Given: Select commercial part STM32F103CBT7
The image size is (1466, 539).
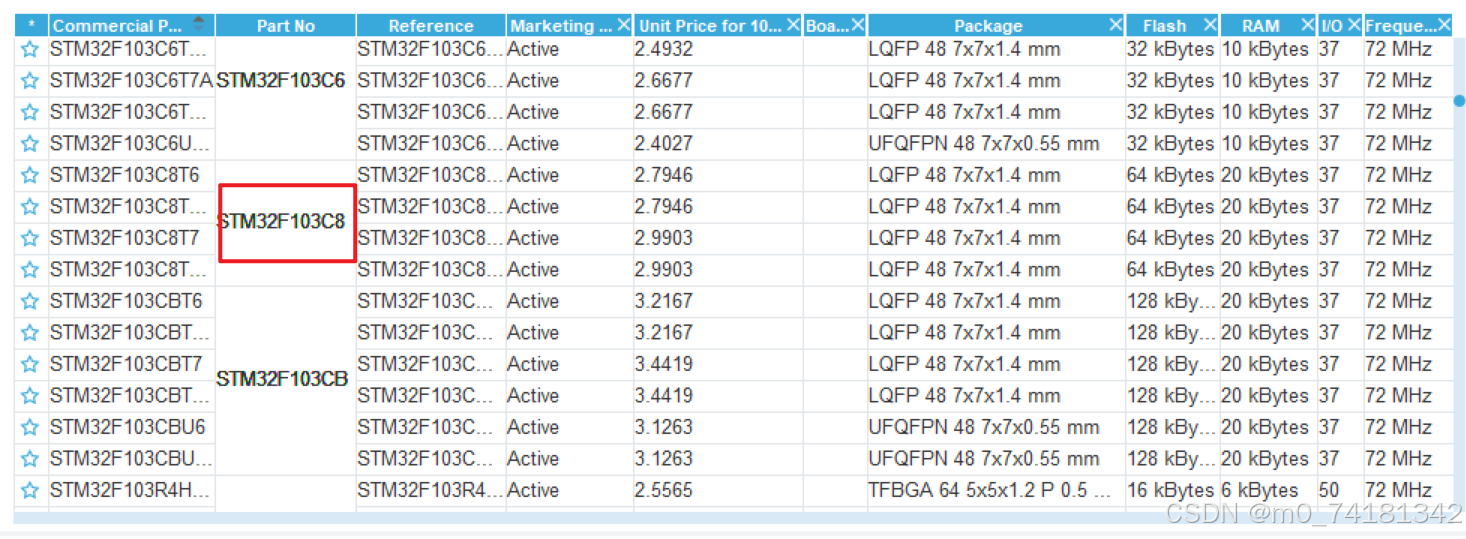Looking at the screenshot, I should tap(132, 364).
